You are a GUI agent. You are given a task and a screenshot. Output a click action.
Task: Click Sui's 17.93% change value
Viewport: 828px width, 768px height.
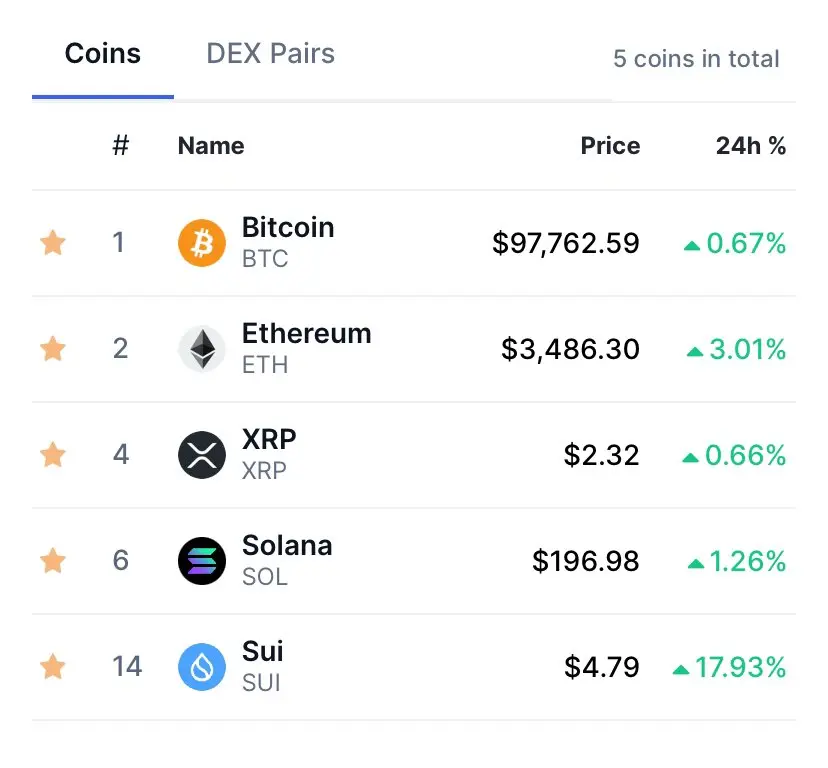740,667
